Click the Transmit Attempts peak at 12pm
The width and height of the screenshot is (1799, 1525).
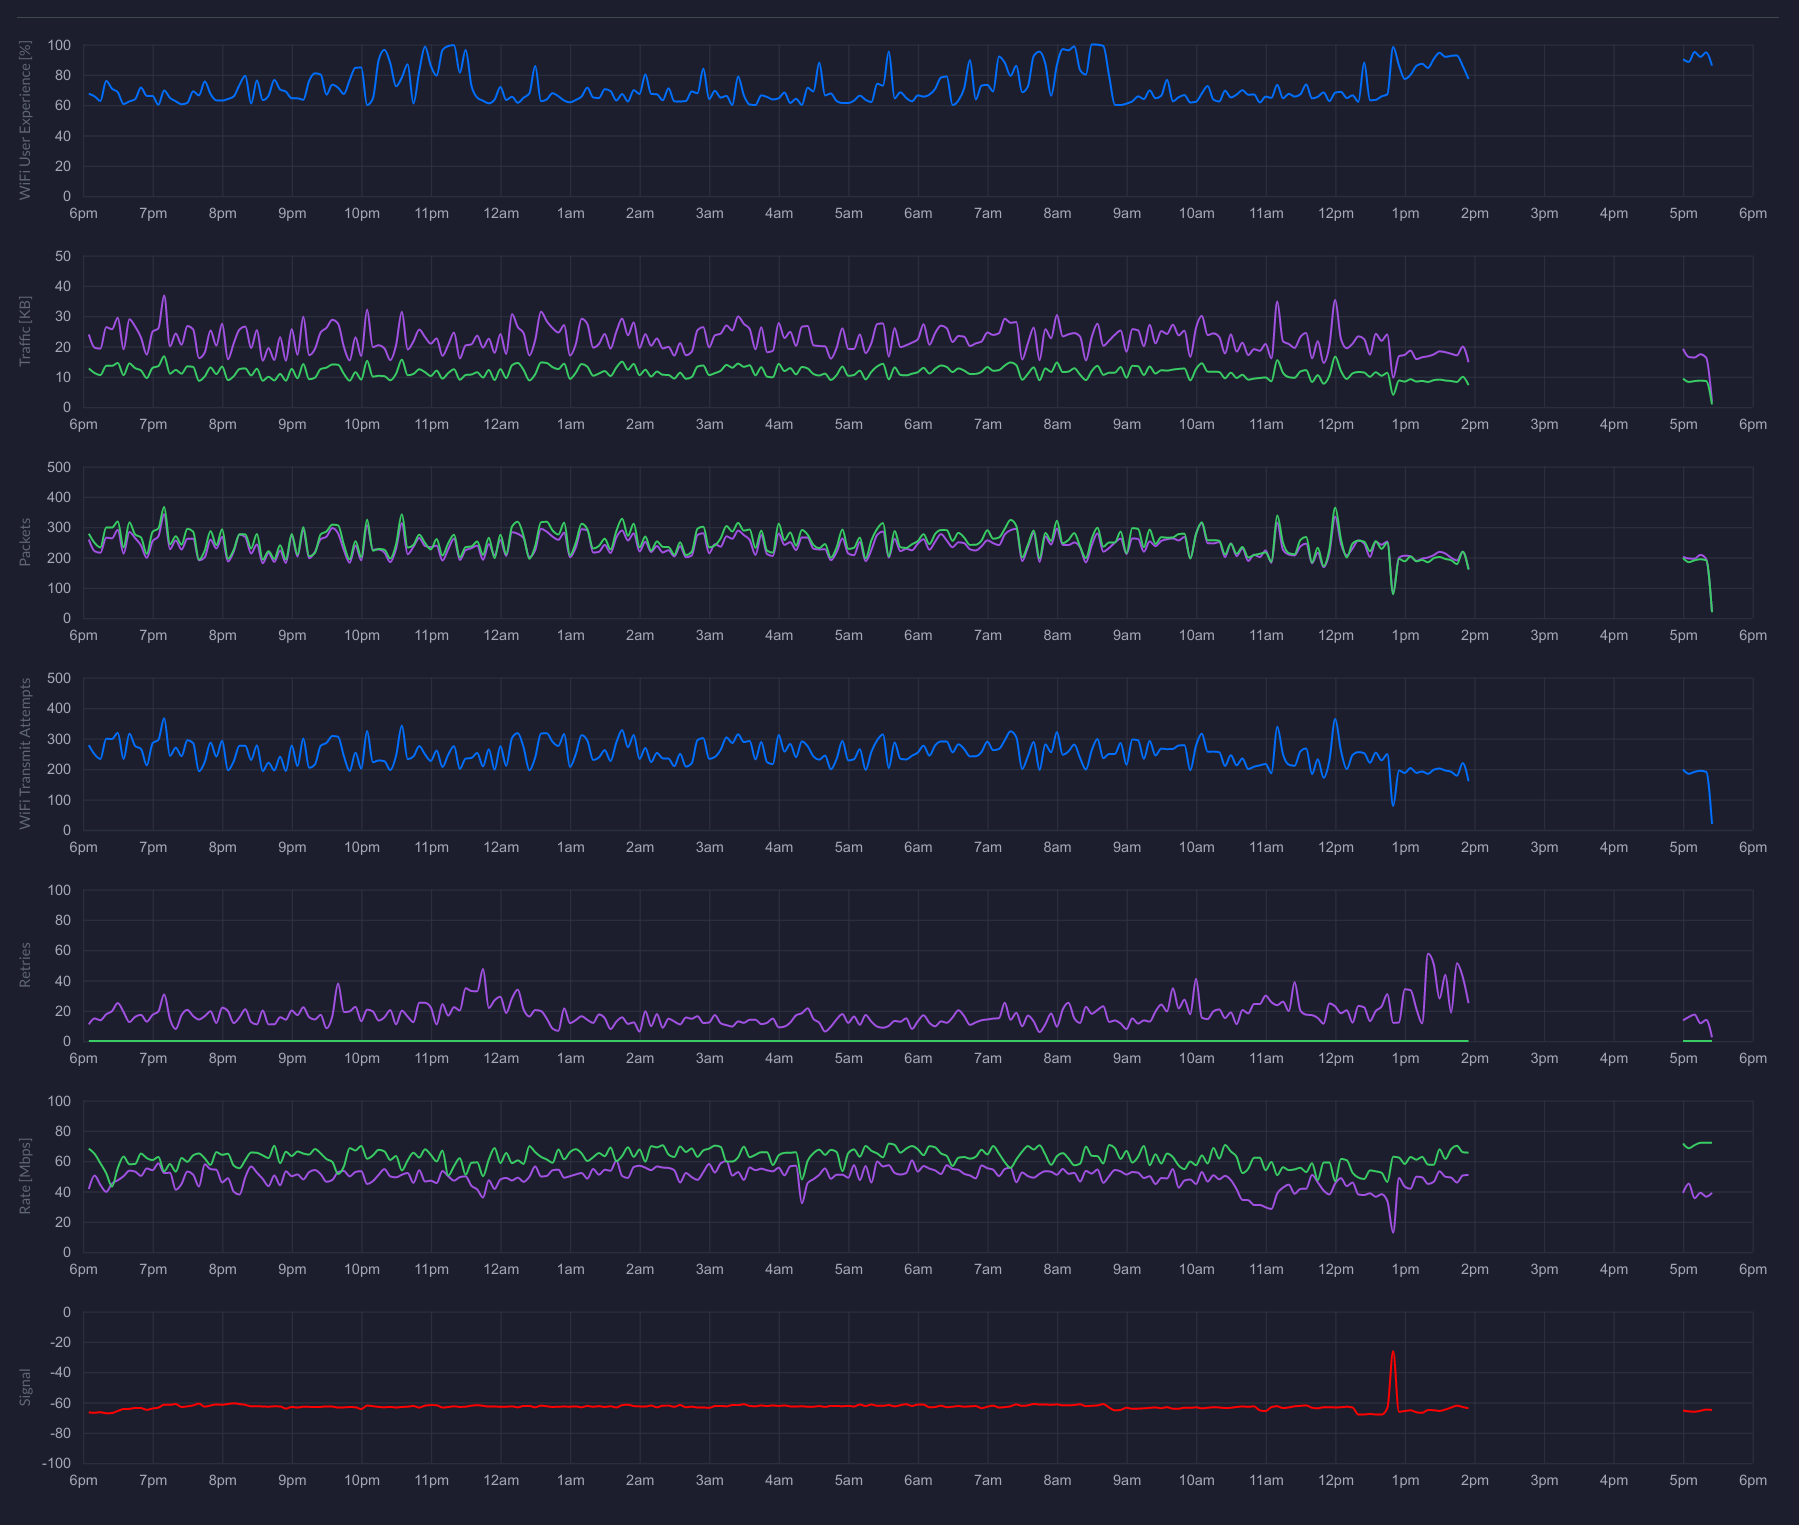click(x=1334, y=720)
